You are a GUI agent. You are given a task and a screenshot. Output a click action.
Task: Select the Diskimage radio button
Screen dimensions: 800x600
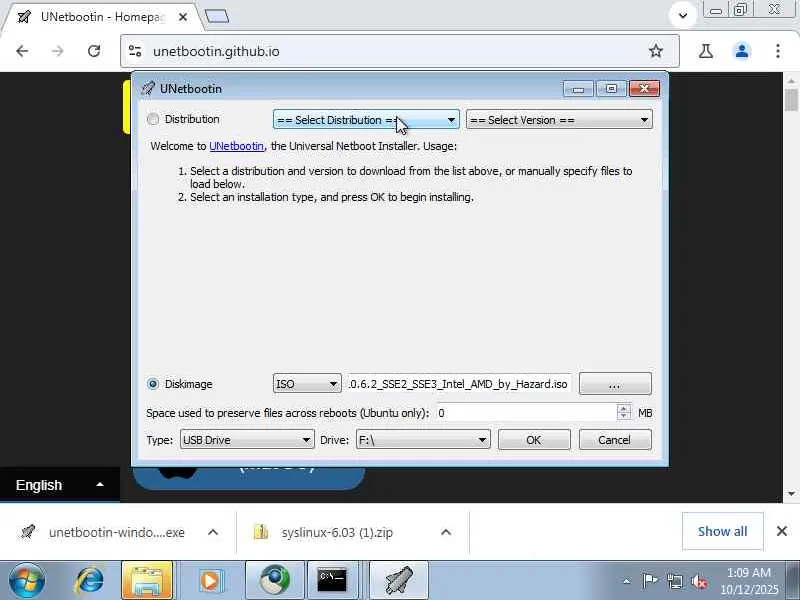[153, 384]
